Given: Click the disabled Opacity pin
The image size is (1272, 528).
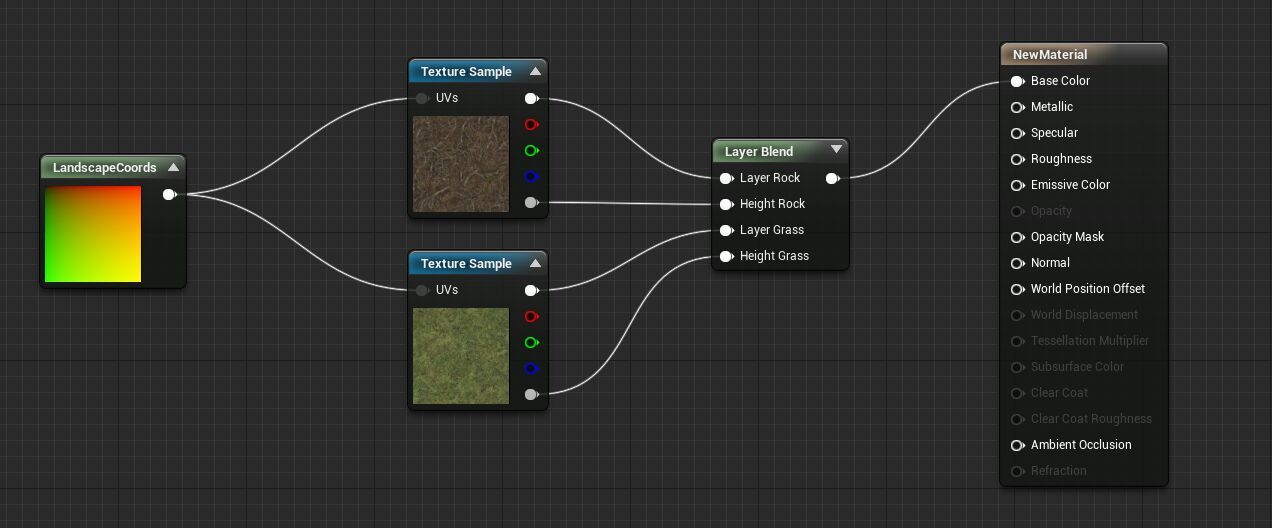Looking at the screenshot, I should tap(1018, 211).
